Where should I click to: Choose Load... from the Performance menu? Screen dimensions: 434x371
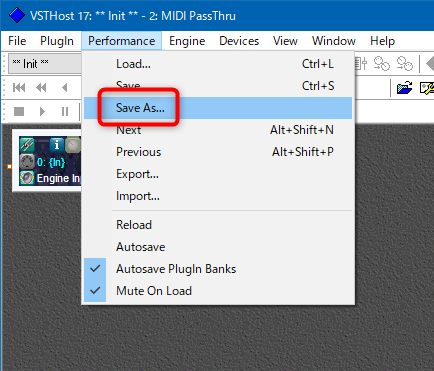218,64
